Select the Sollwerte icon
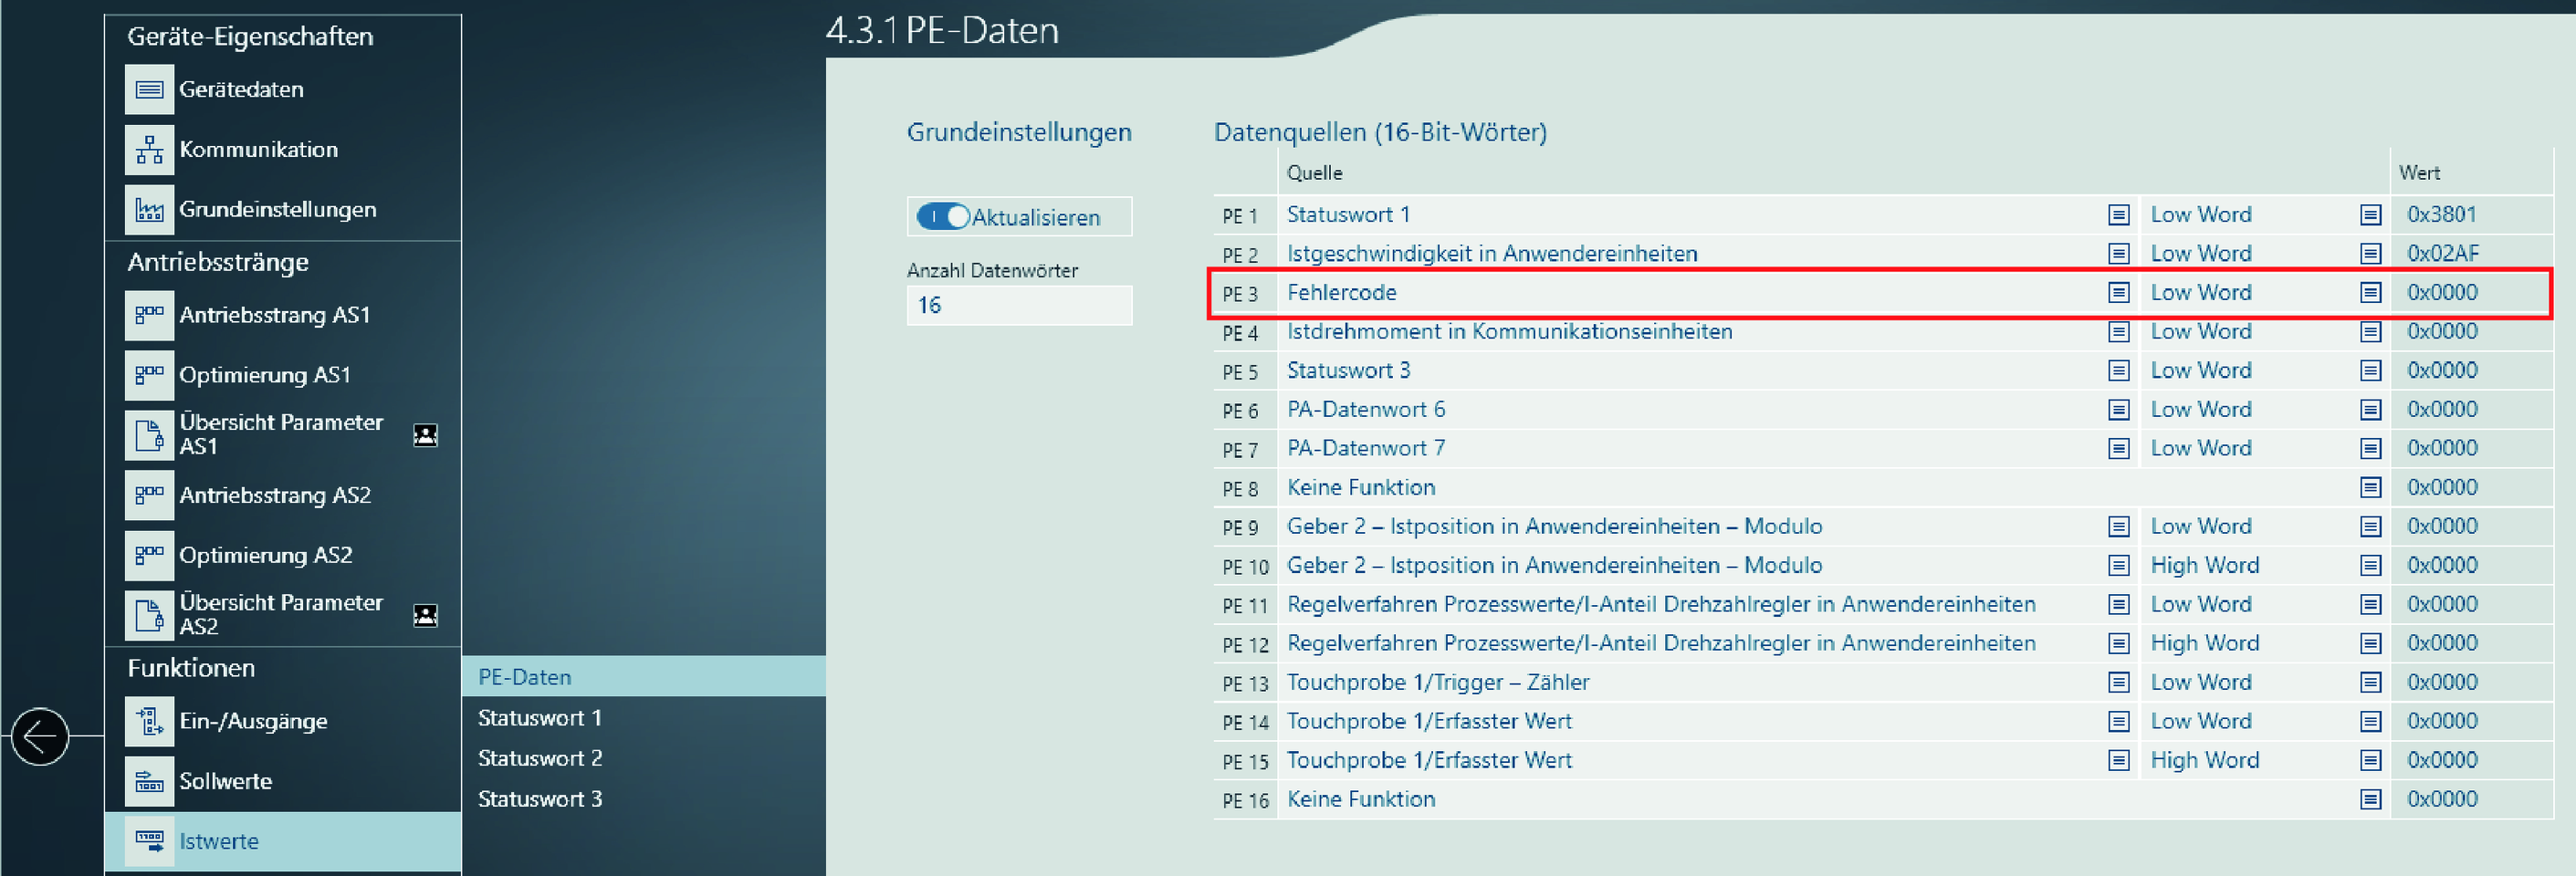The width and height of the screenshot is (2576, 876). 149,781
